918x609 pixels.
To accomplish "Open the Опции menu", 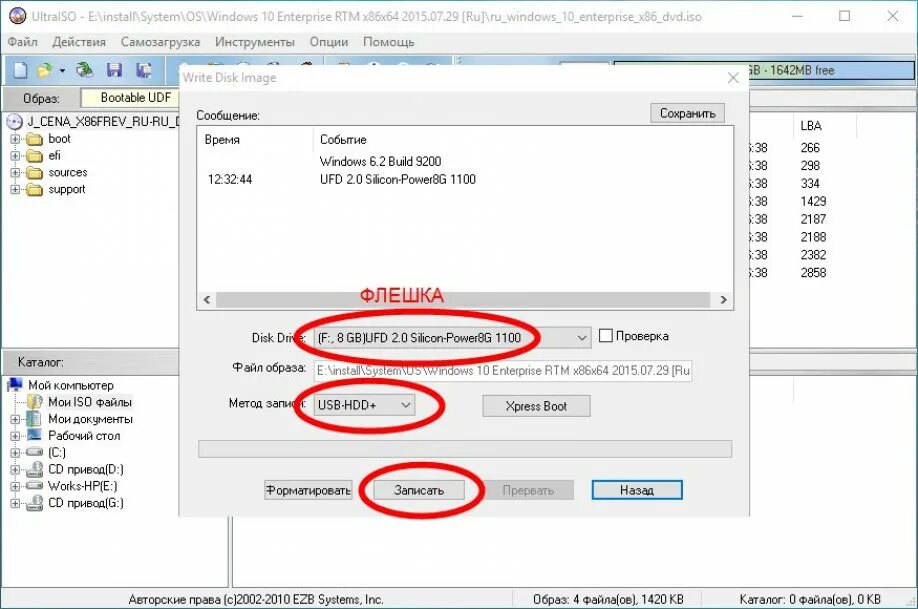I will pos(329,42).
